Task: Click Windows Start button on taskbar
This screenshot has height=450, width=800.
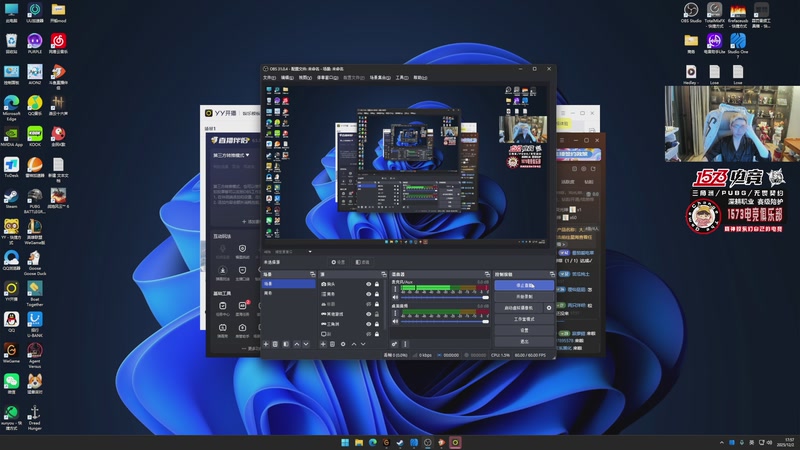Action: 345,442
